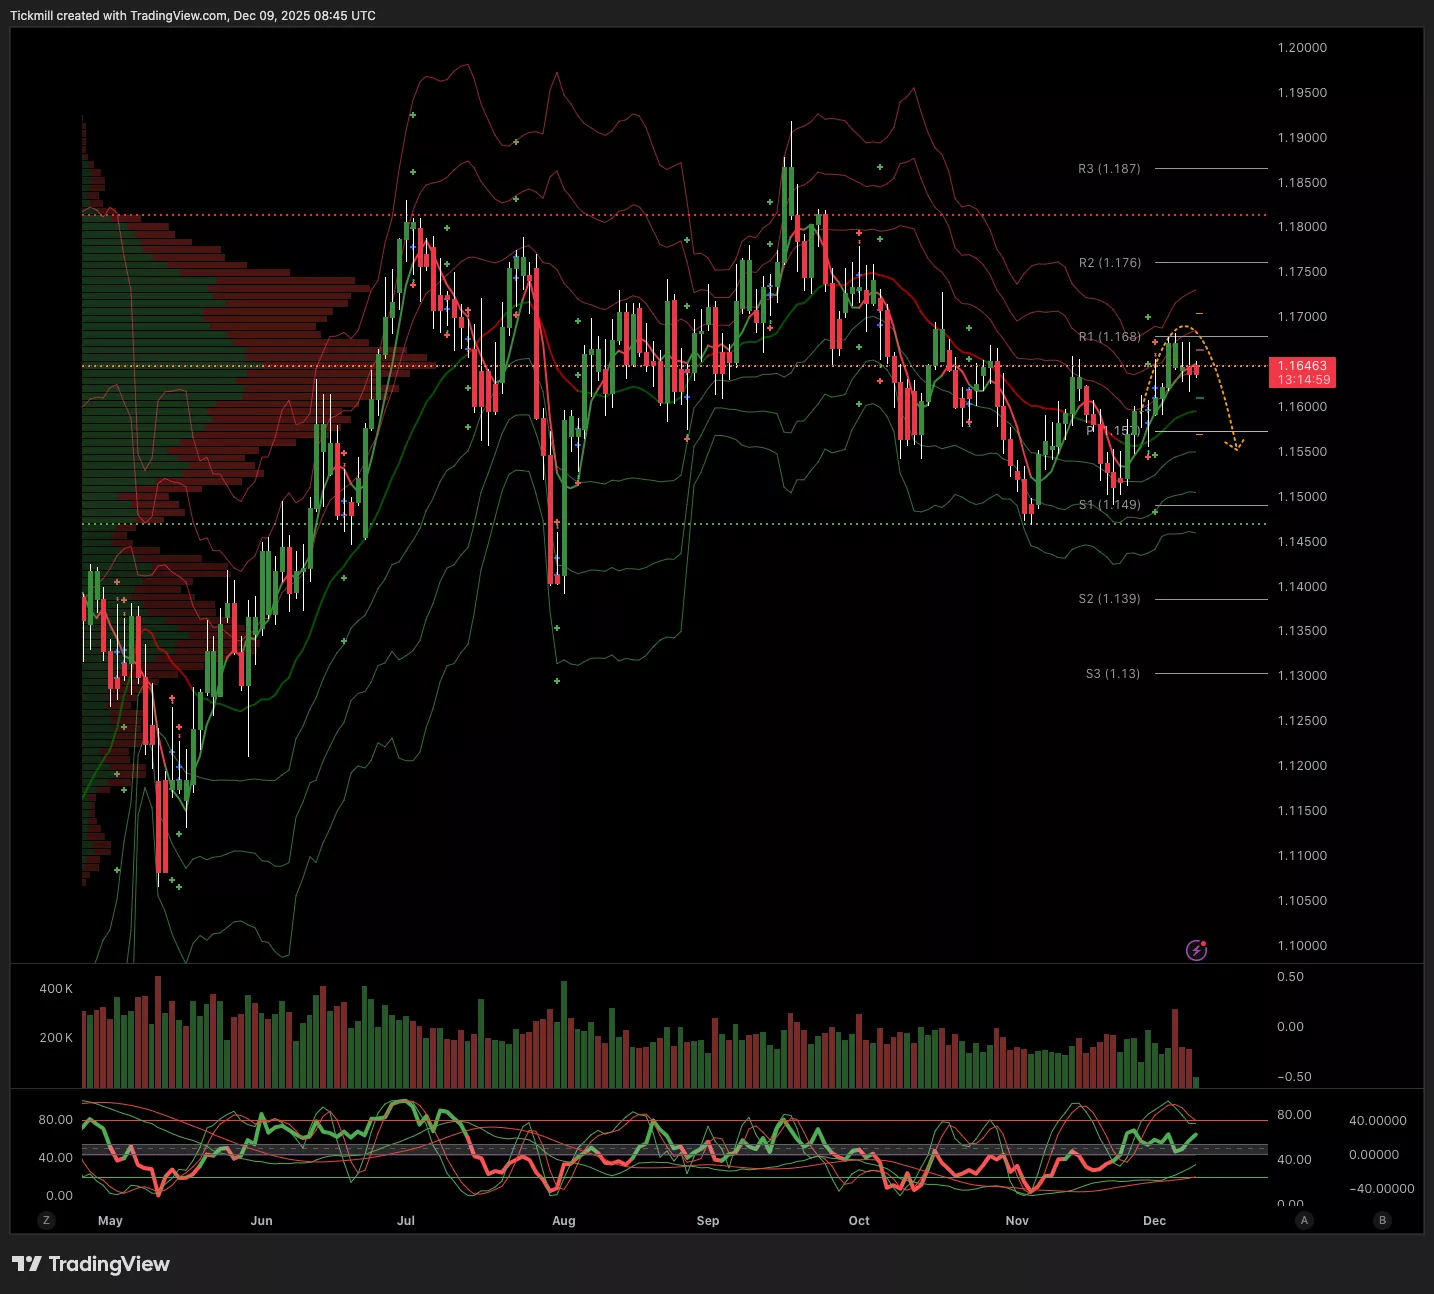Click the S1 (1.149) support label

point(1109,505)
